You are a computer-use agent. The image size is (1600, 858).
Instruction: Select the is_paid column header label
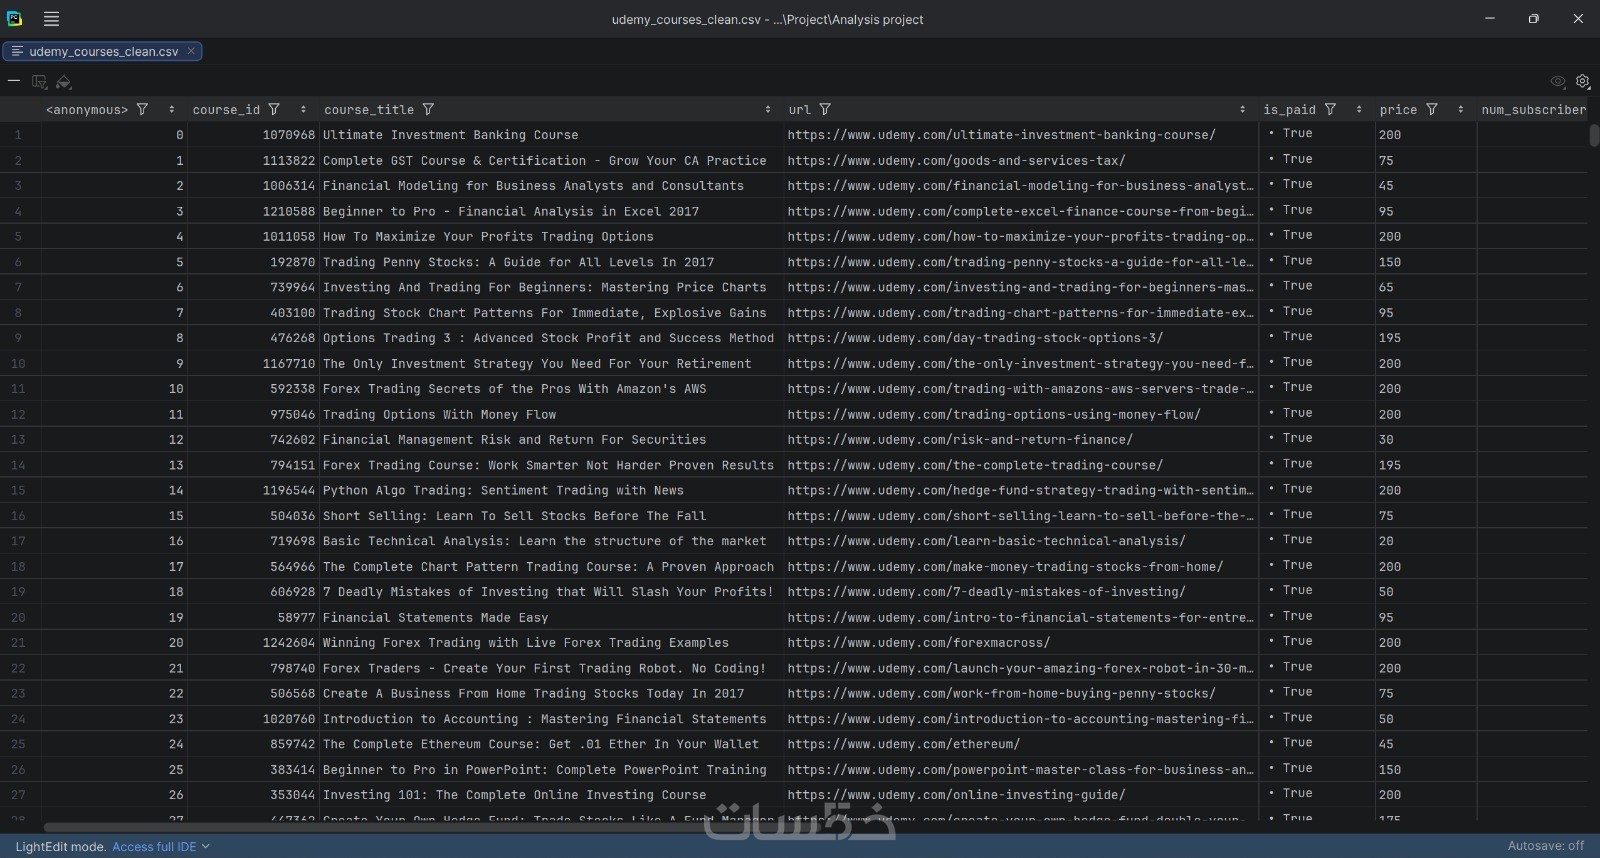tap(1289, 110)
